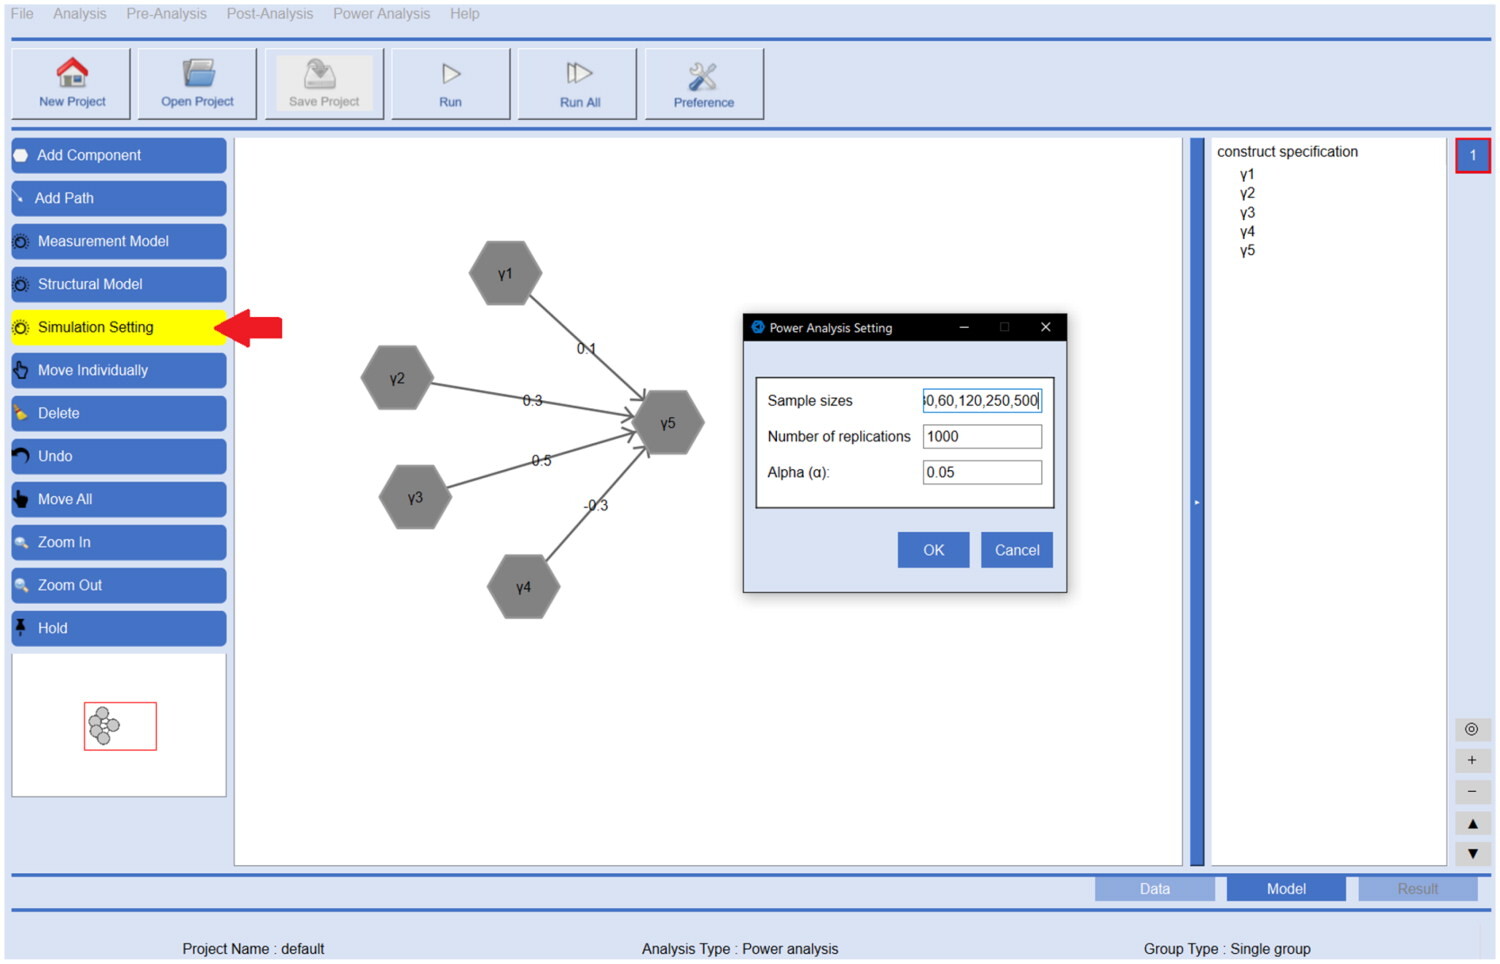Select y5 in construct specification list
The image size is (1500, 964).
[x=1247, y=251]
